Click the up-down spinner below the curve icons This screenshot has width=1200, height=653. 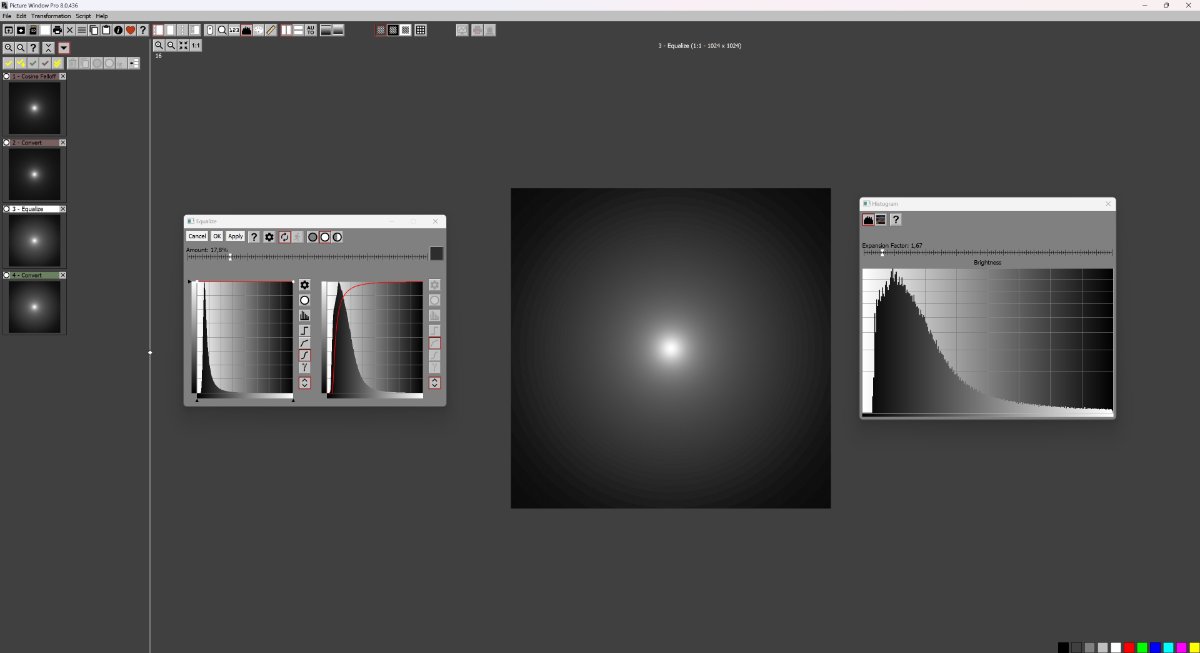[x=304, y=382]
